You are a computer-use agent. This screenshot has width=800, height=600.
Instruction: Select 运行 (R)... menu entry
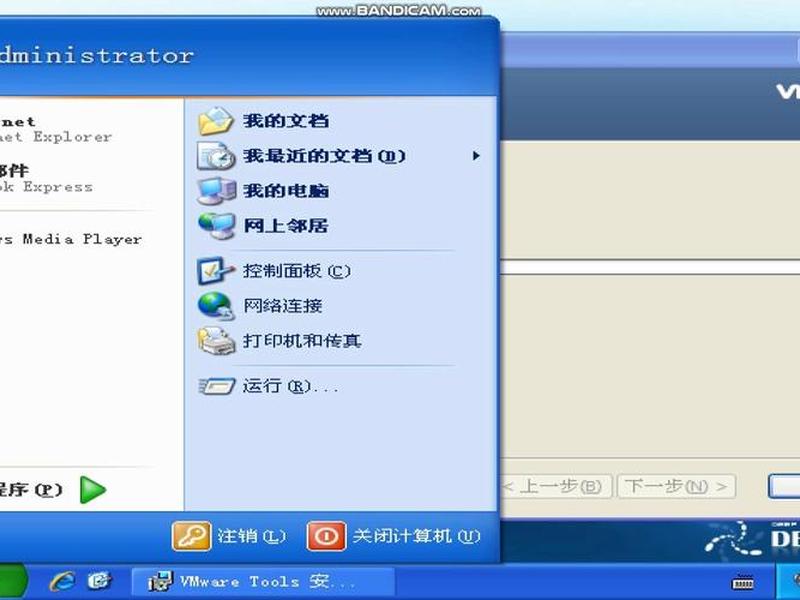pyautogui.click(x=290, y=386)
